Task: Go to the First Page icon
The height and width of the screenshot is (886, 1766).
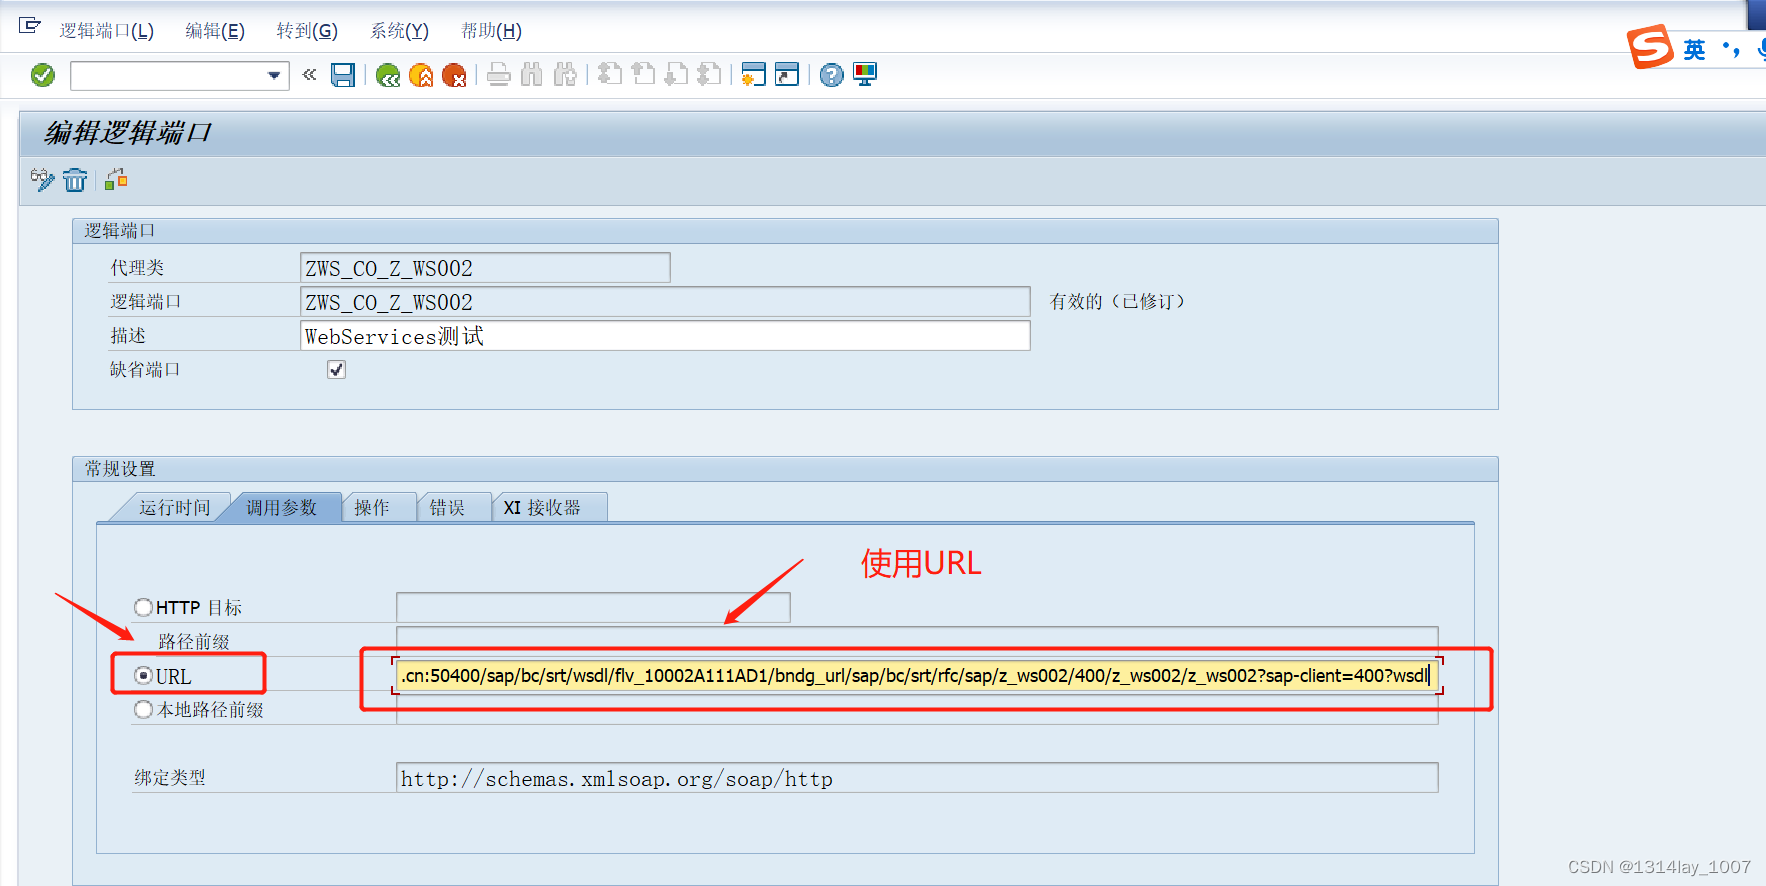Action: (x=610, y=75)
